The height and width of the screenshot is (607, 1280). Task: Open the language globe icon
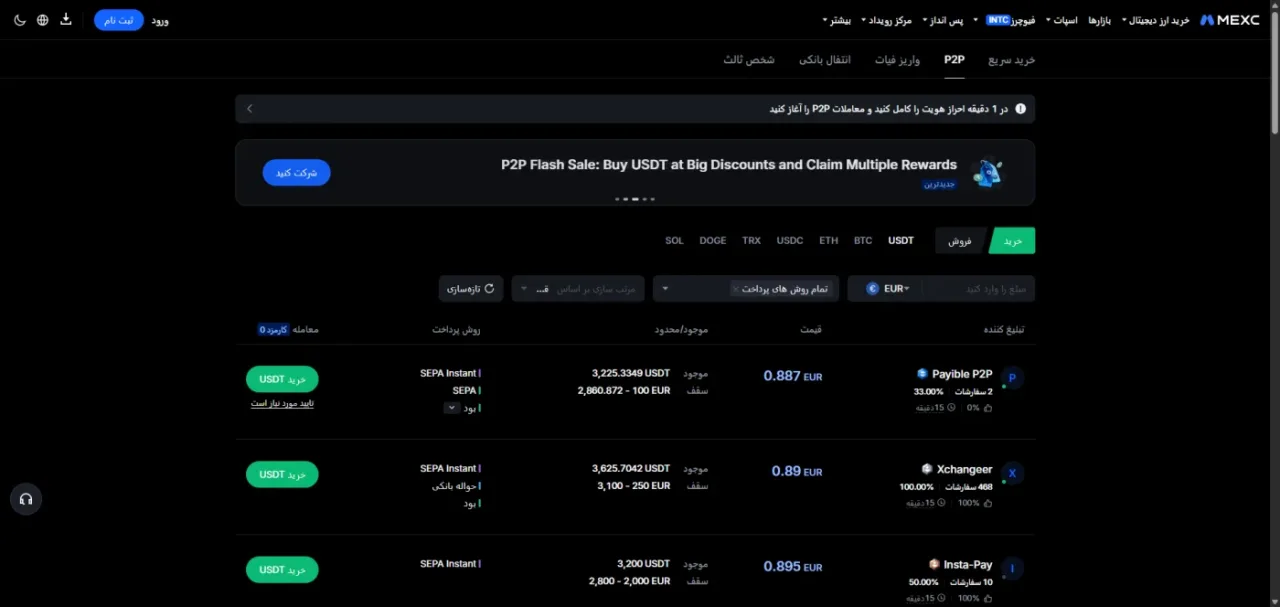(42, 20)
